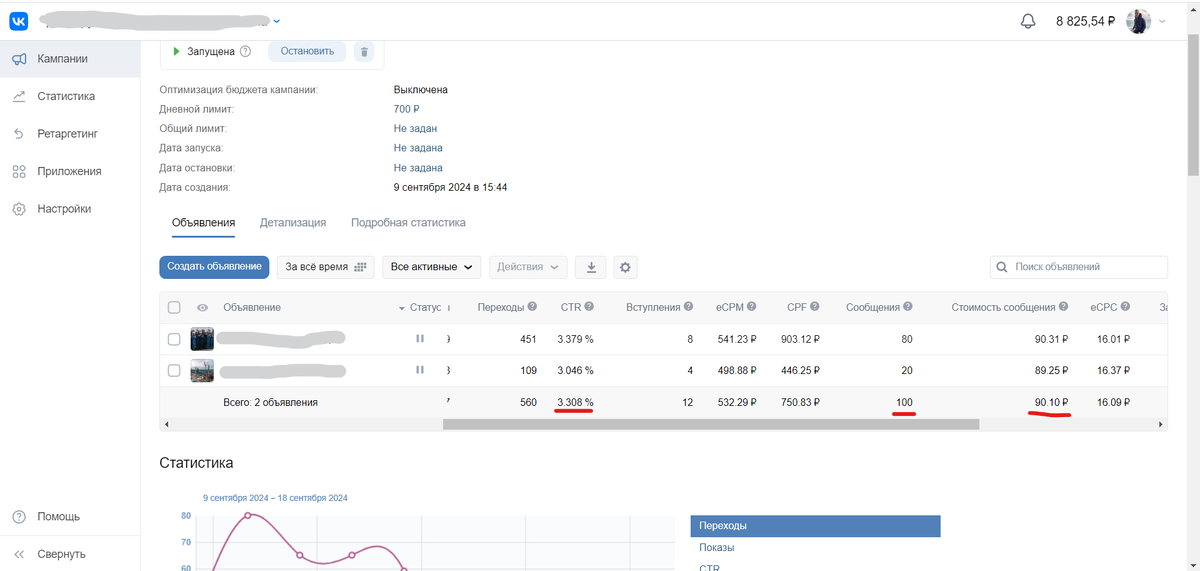The image size is (1200, 571).
Task: Click the Не задана start date link
Action: [x=418, y=148]
